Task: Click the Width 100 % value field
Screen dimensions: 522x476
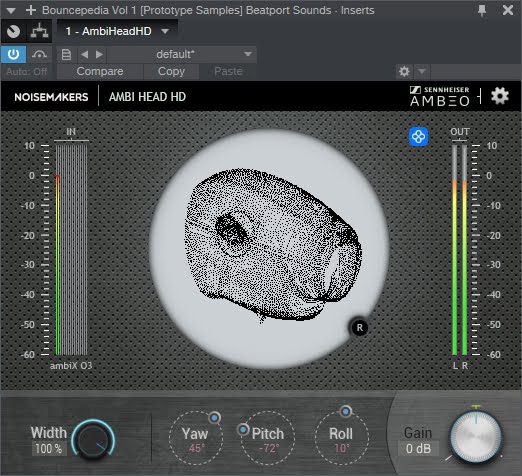Action: click(49, 449)
